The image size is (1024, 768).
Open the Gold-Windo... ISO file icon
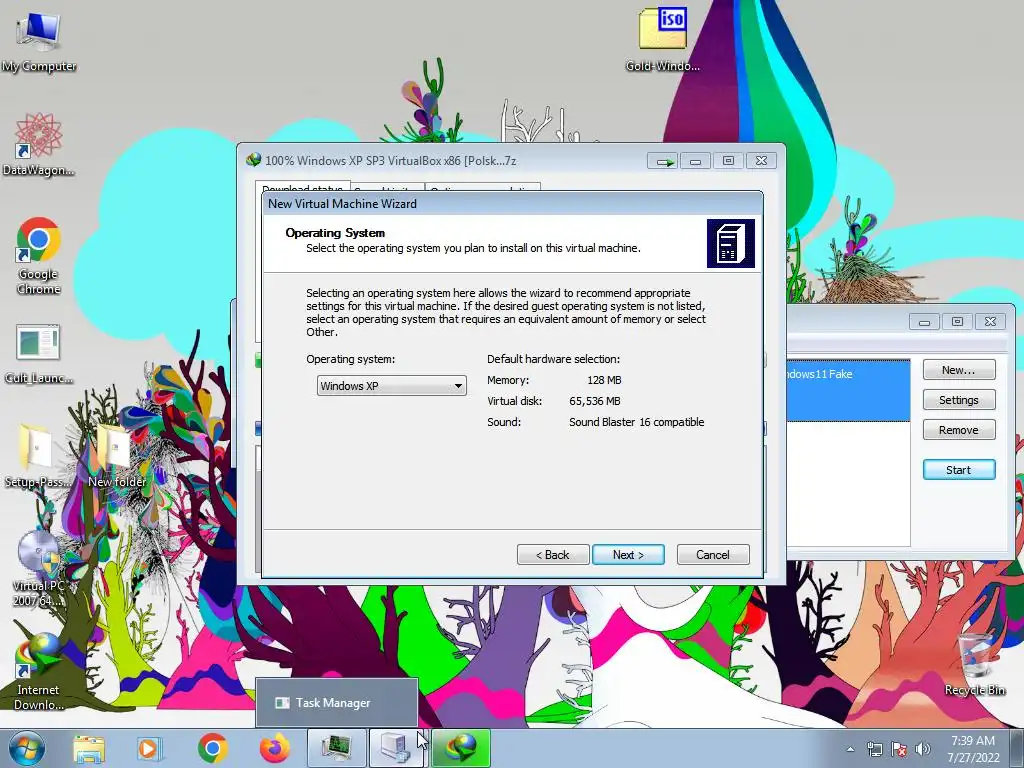pos(663,39)
